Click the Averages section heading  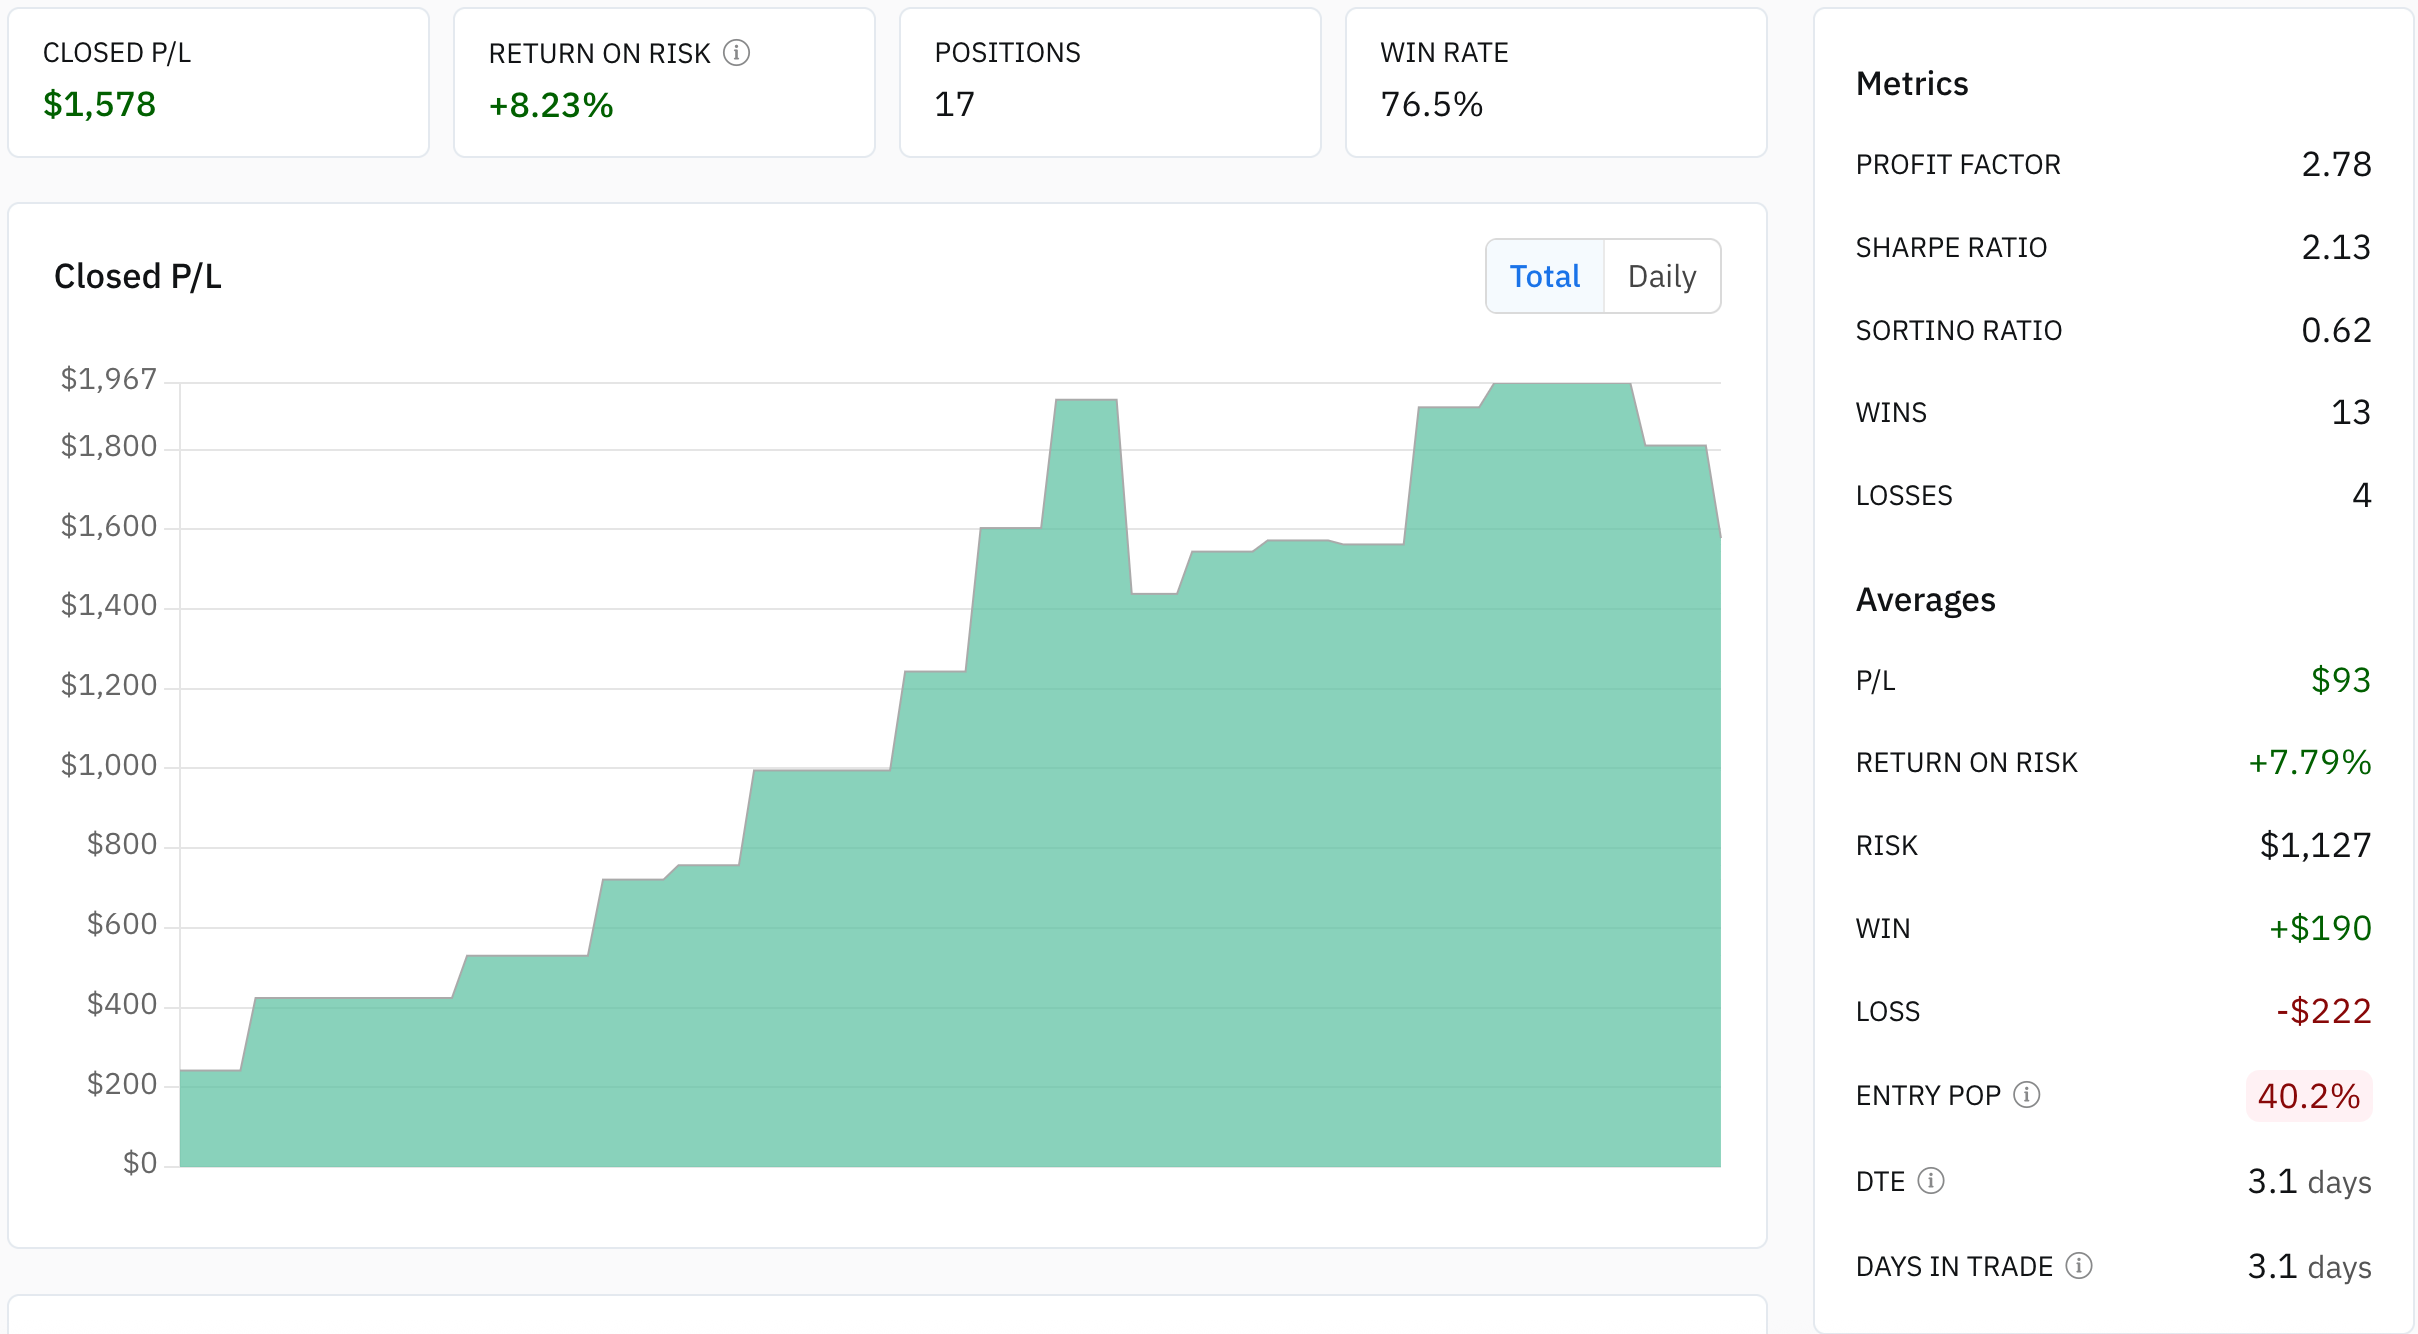(1925, 599)
